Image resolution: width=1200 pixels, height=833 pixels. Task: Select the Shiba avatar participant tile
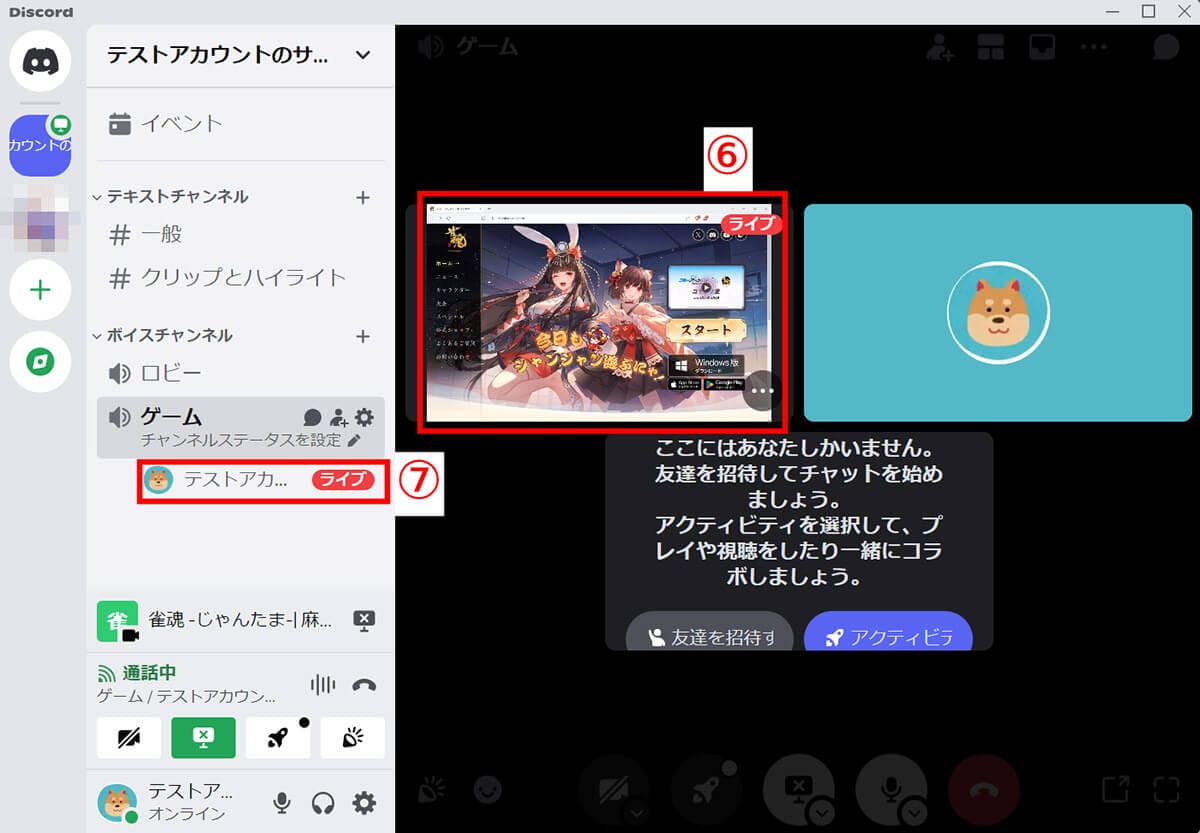(x=998, y=313)
